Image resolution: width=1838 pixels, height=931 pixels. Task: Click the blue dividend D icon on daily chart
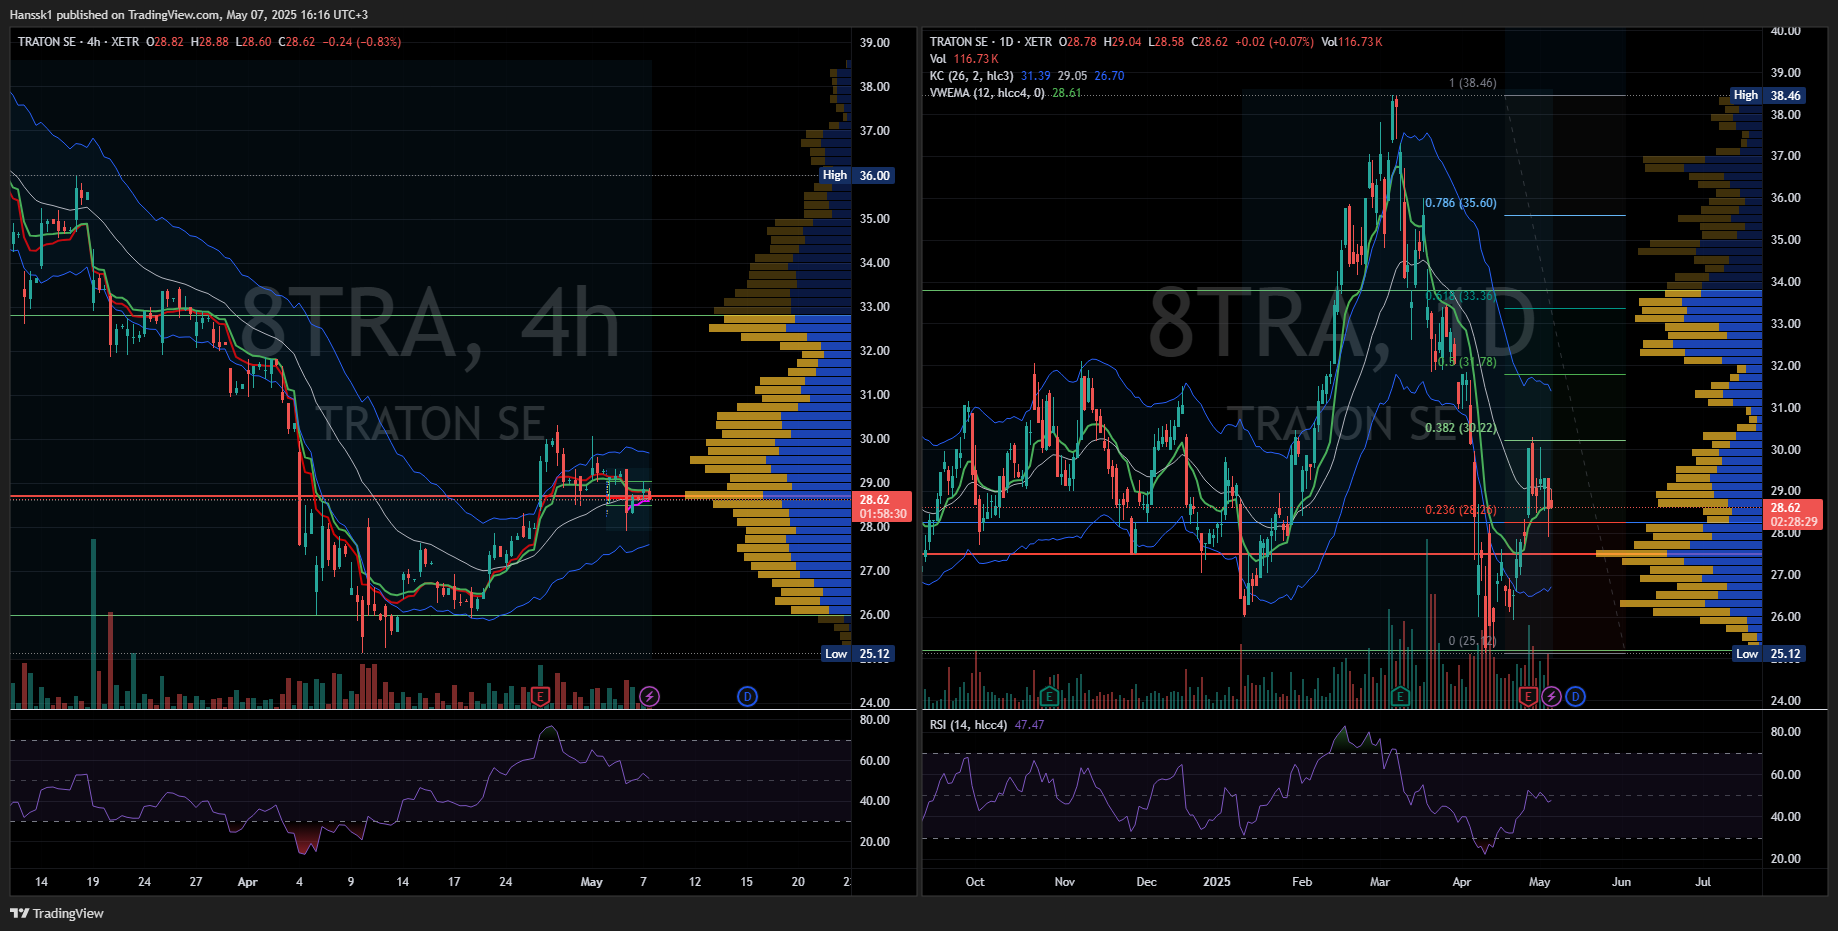pos(1575,696)
